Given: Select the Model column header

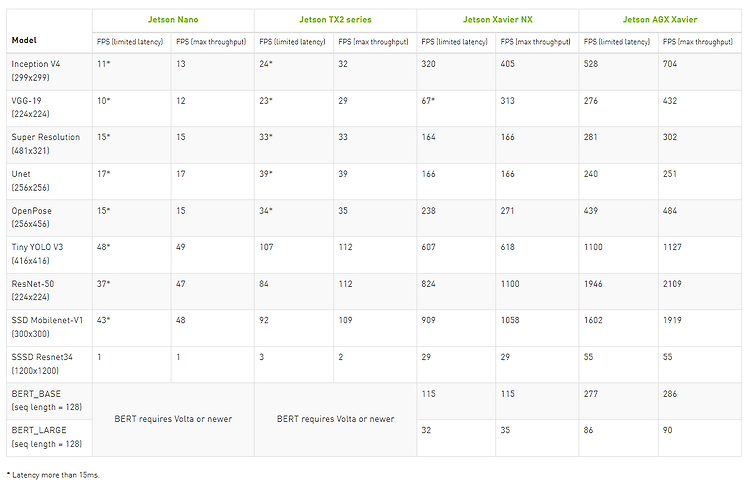Looking at the screenshot, I should point(24,40).
